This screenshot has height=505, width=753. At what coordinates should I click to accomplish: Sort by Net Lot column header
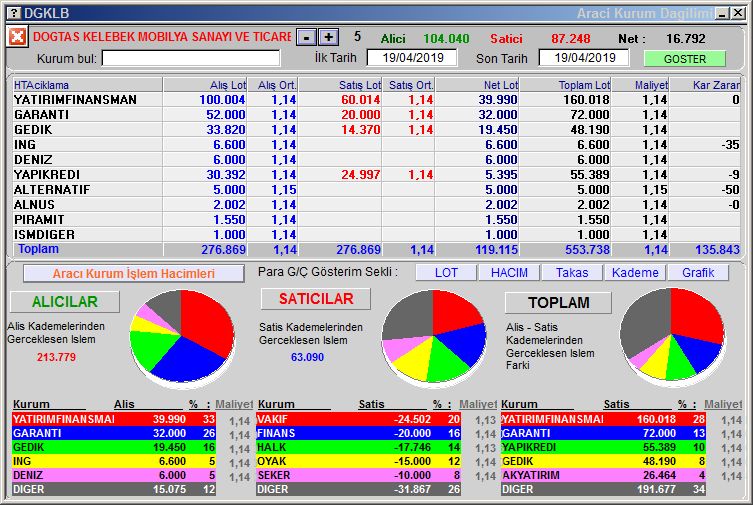477,85
